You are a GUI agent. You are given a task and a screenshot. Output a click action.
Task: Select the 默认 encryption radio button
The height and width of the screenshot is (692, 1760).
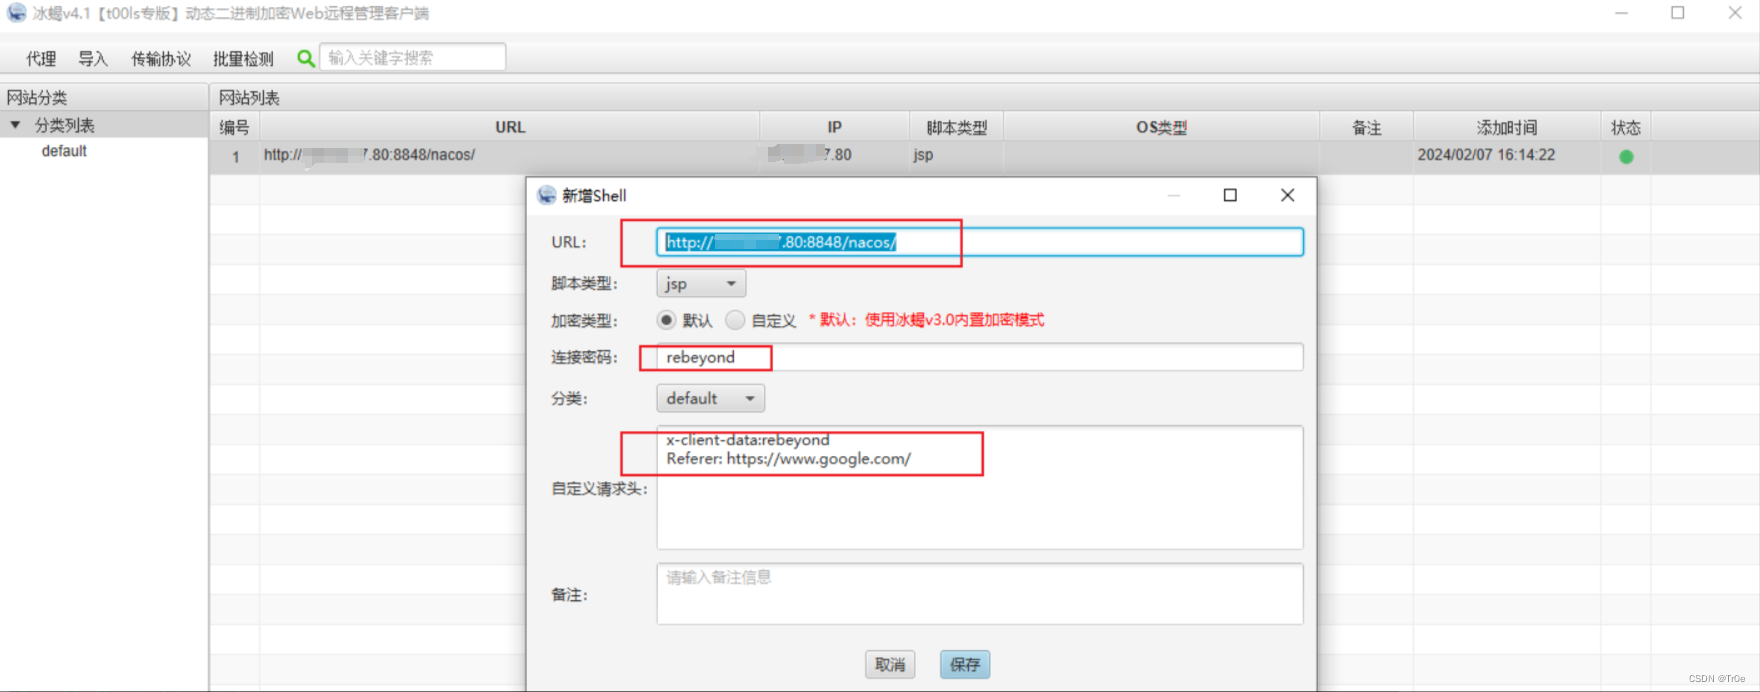click(x=667, y=320)
